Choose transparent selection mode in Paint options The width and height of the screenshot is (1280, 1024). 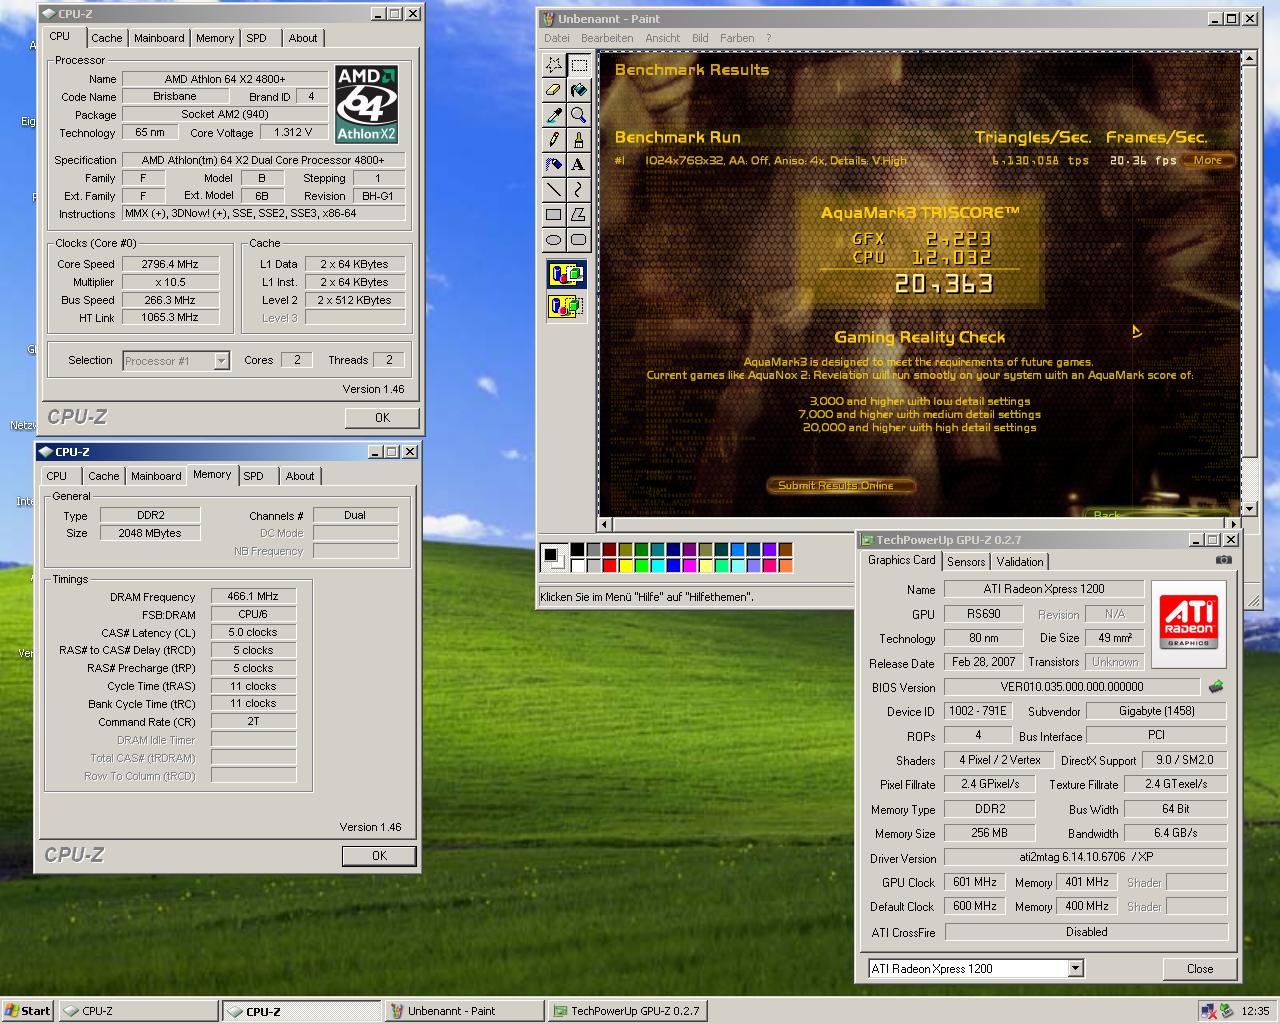[566, 306]
